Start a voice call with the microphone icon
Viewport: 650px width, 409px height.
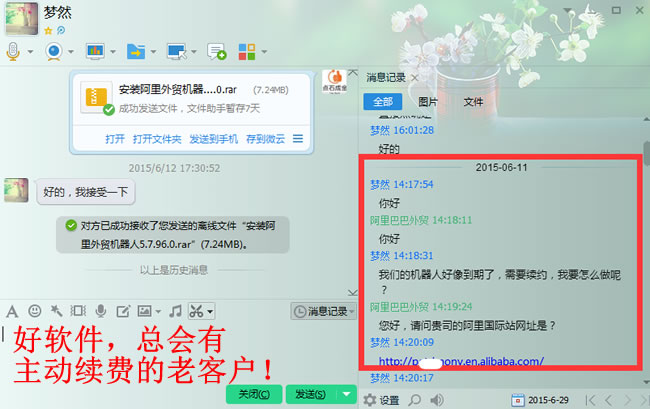tap(13, 51)
